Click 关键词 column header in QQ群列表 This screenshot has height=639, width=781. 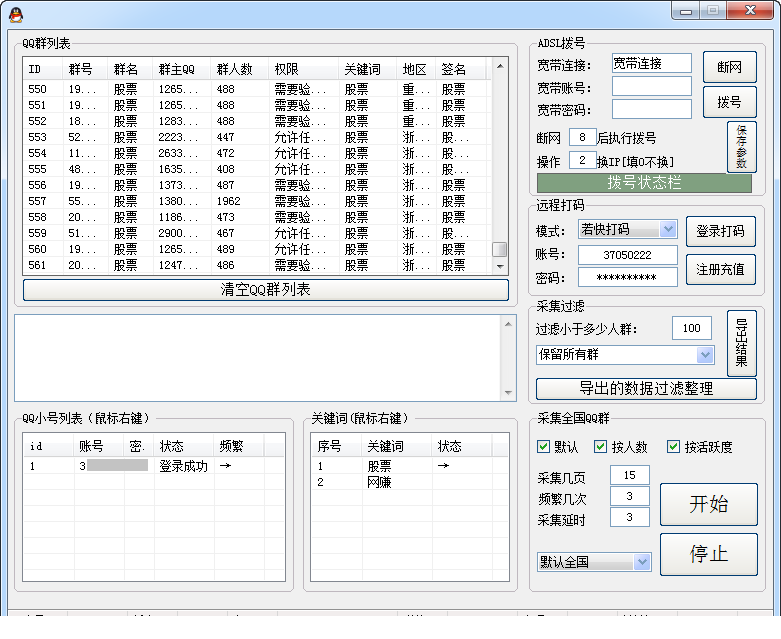(x=367, y=69)
